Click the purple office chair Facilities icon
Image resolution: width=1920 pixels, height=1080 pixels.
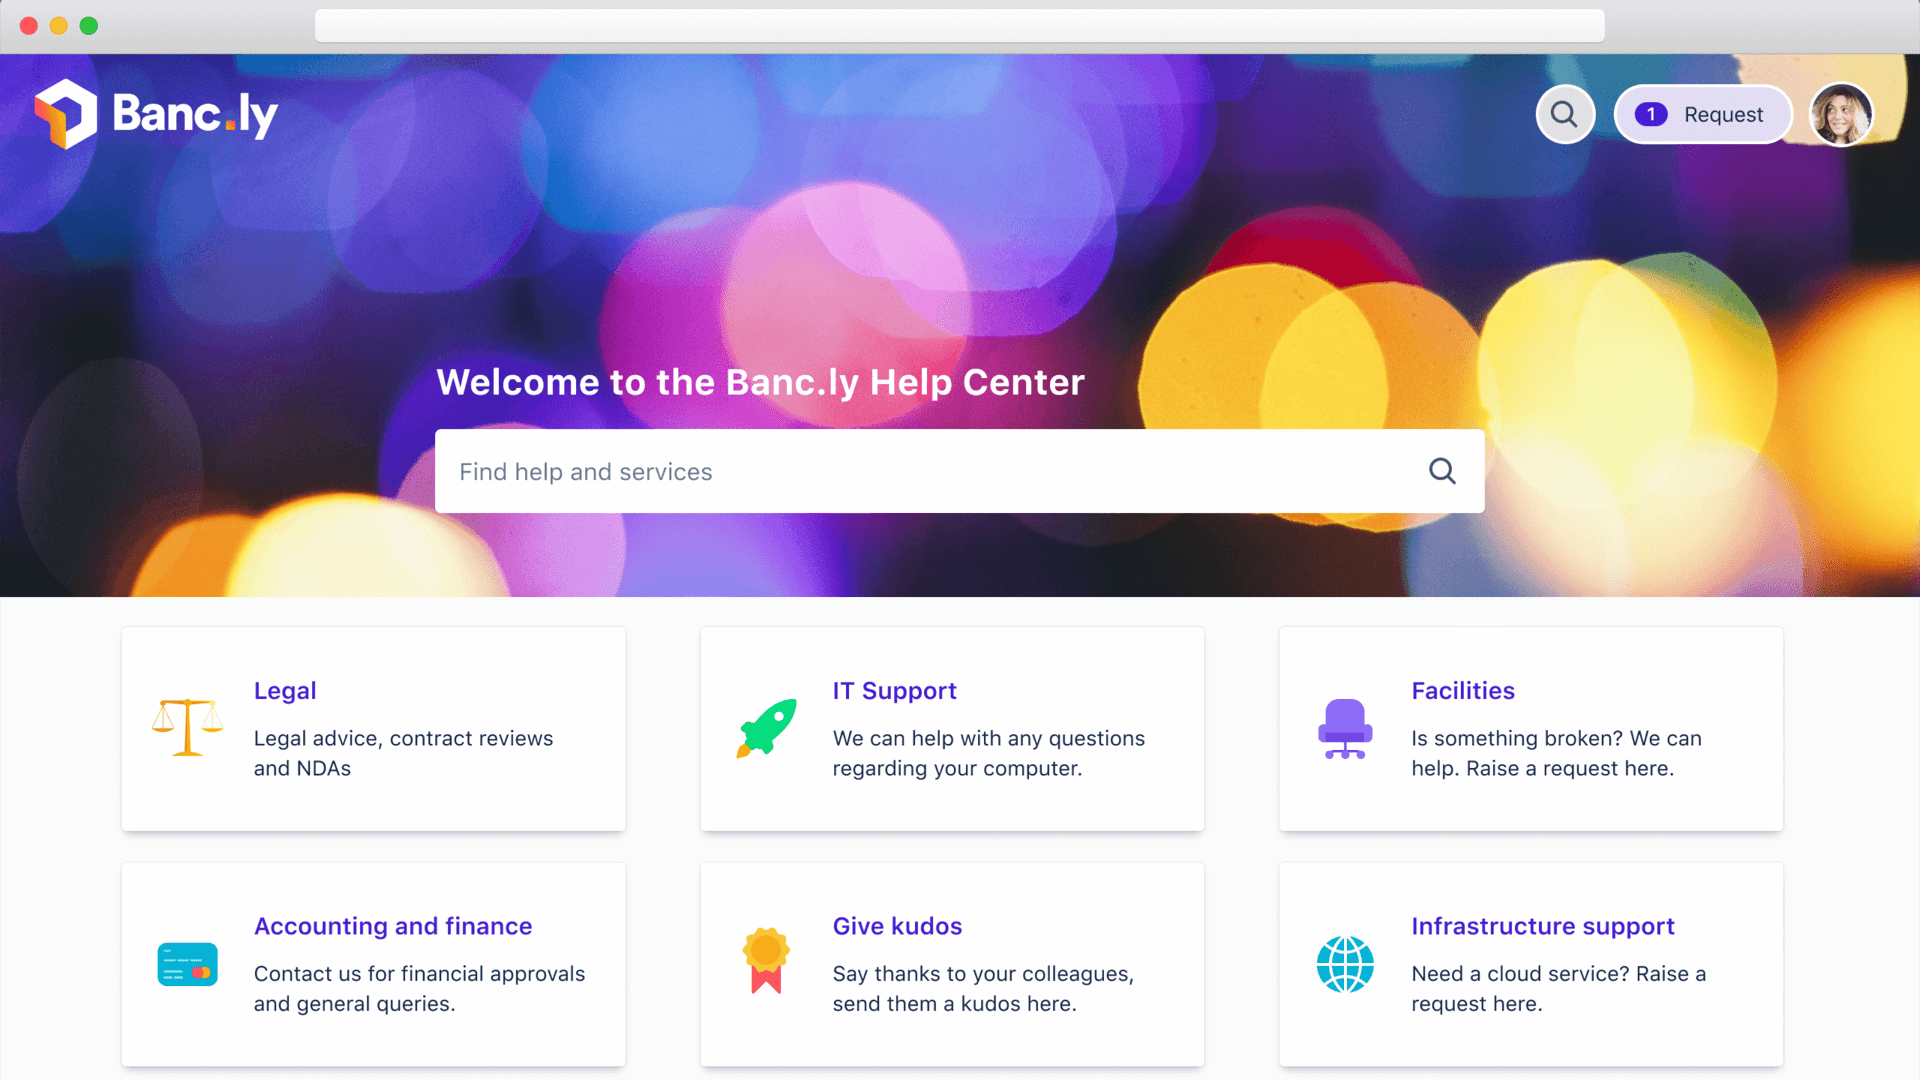[x=1345, y=728]
